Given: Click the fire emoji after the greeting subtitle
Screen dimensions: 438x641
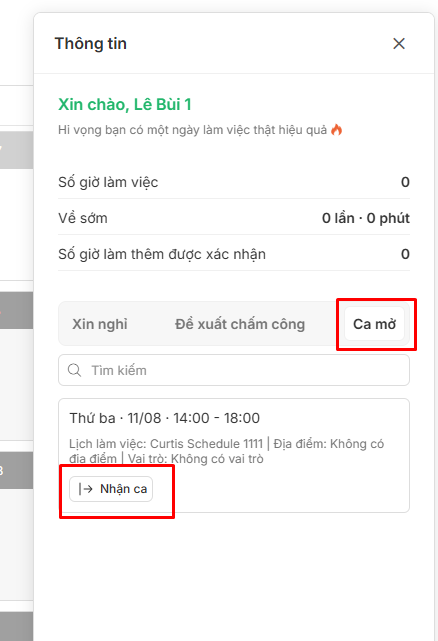Looking at the screenshot, I should pos(337,130).
